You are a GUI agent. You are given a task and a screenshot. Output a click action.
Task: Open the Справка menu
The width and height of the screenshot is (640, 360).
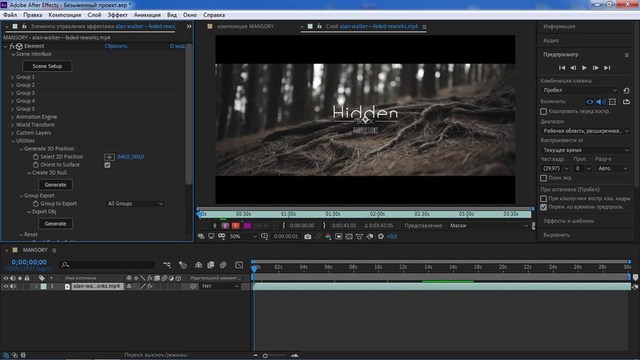pos(214,15)
